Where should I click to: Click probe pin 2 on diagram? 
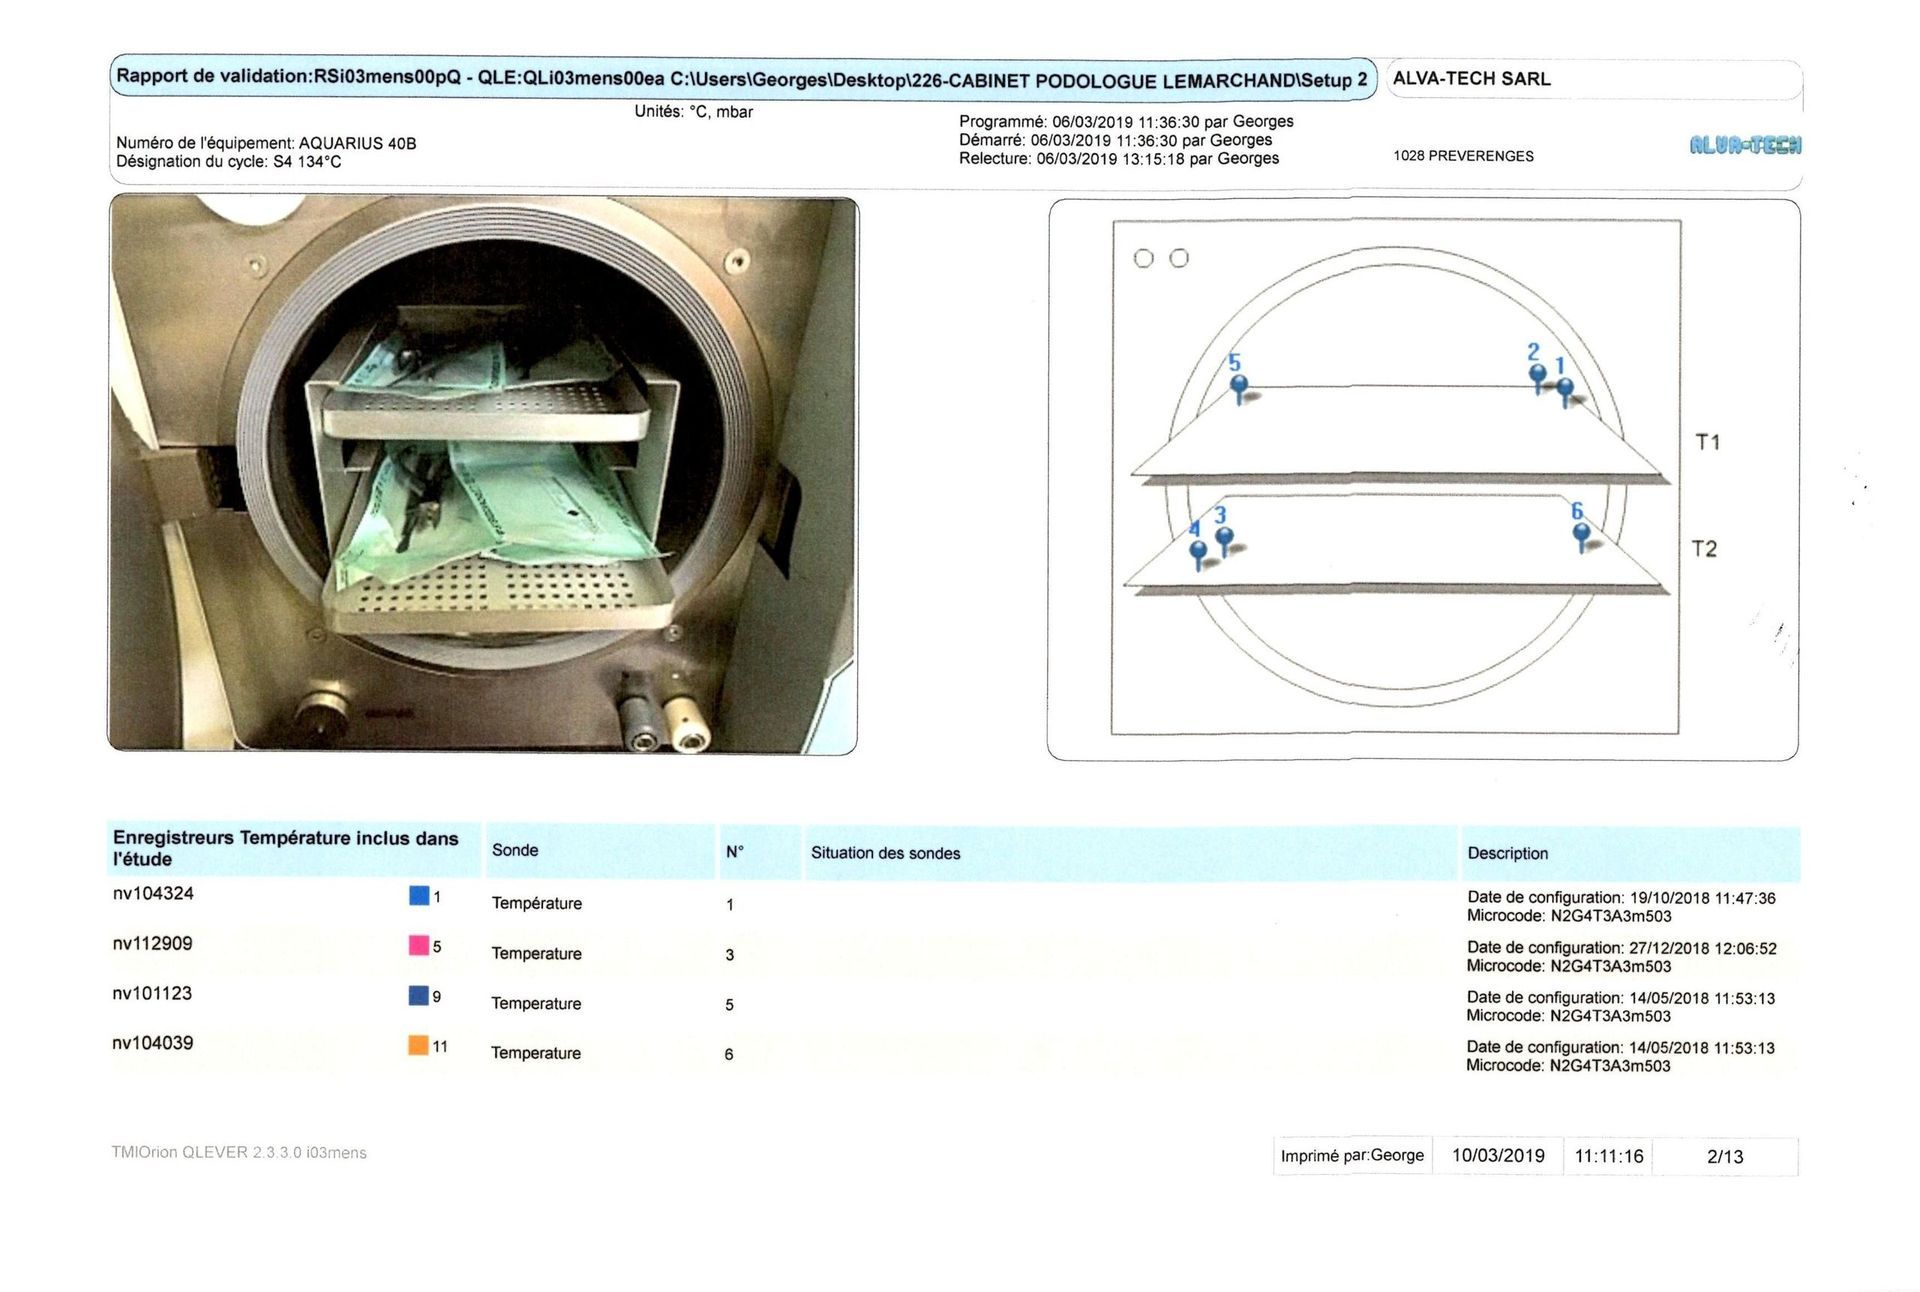coord(1537,375)
